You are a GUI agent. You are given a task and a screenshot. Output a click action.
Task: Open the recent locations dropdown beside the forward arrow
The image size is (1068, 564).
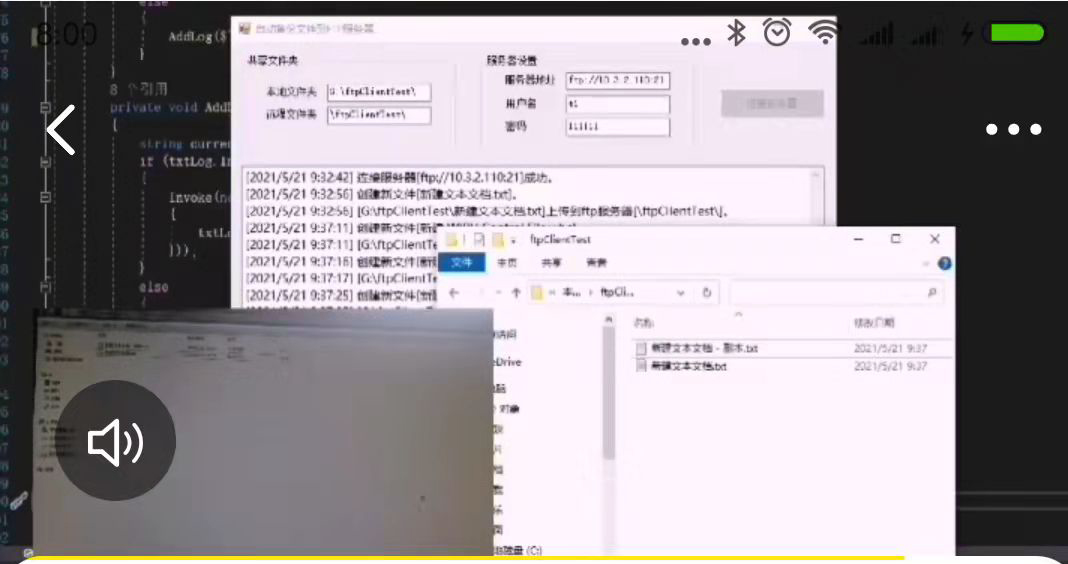(499, 293)
